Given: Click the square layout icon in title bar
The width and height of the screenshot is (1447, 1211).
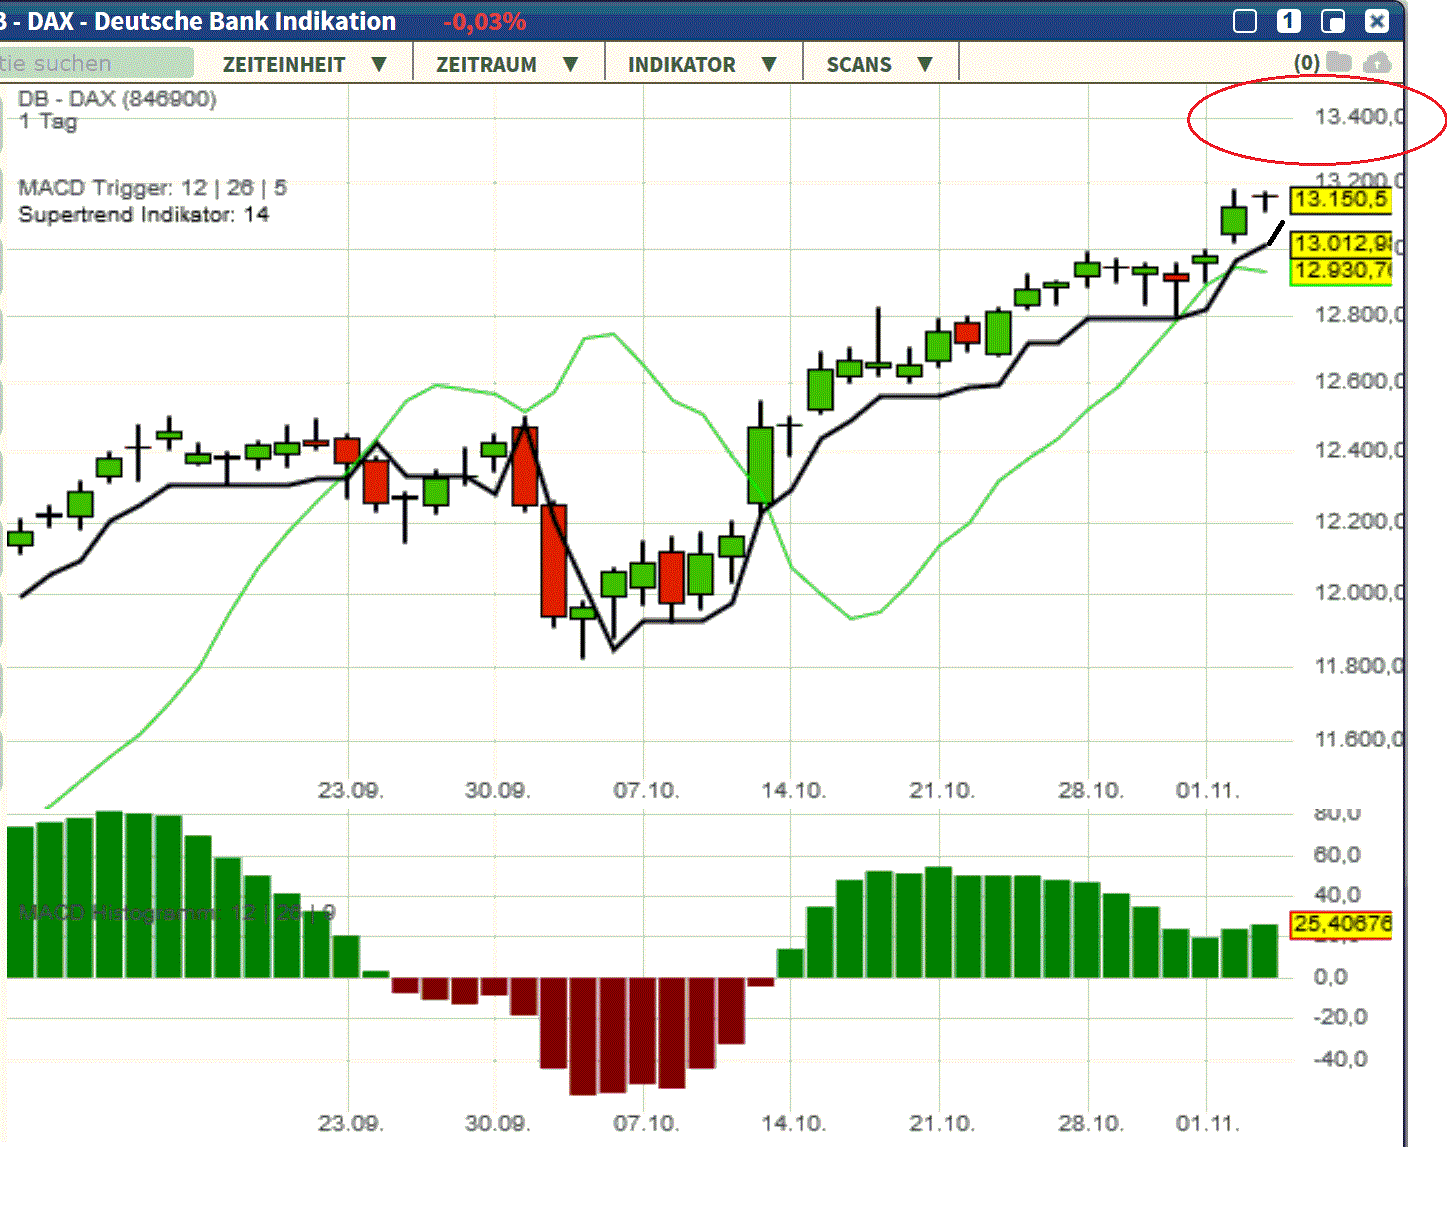Looking at the screenshot, I should 1243,19.
